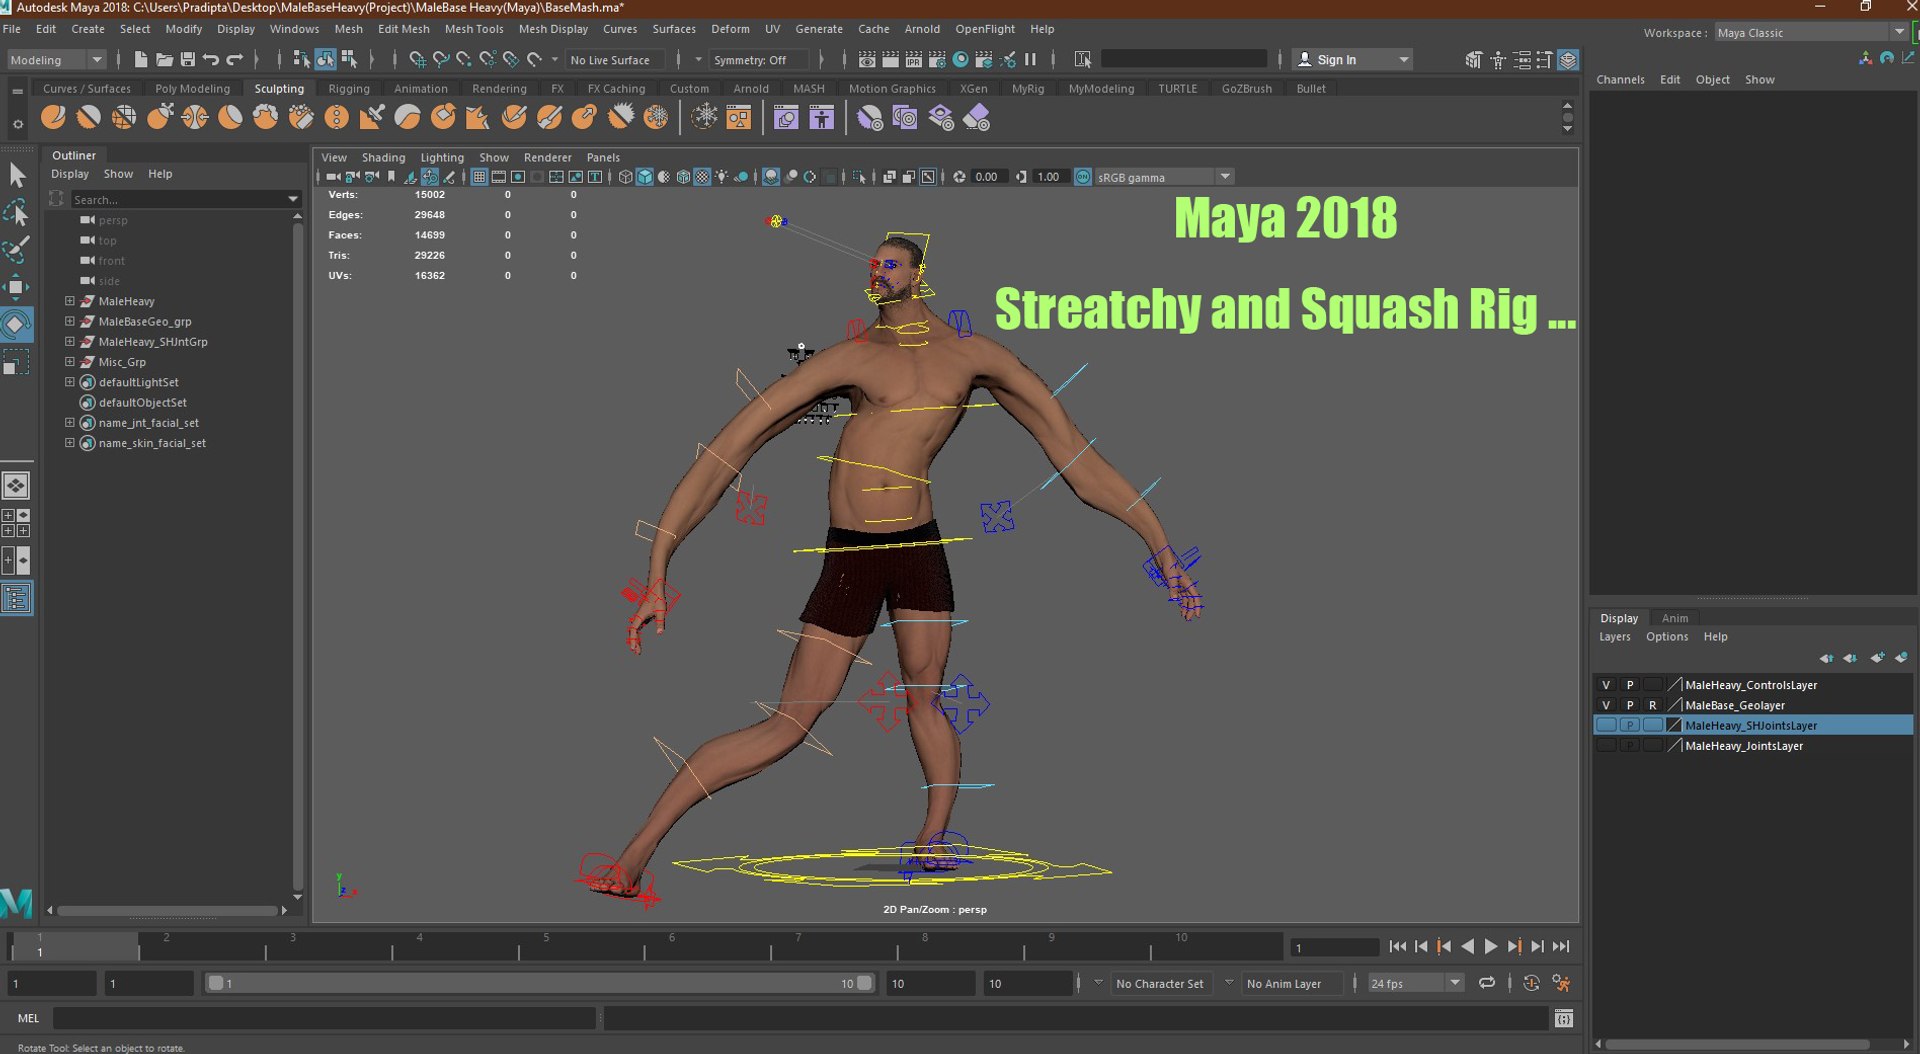Open the layer editor Options menu
This screenshot has width=1920, height=1054.
(1667, 637)
